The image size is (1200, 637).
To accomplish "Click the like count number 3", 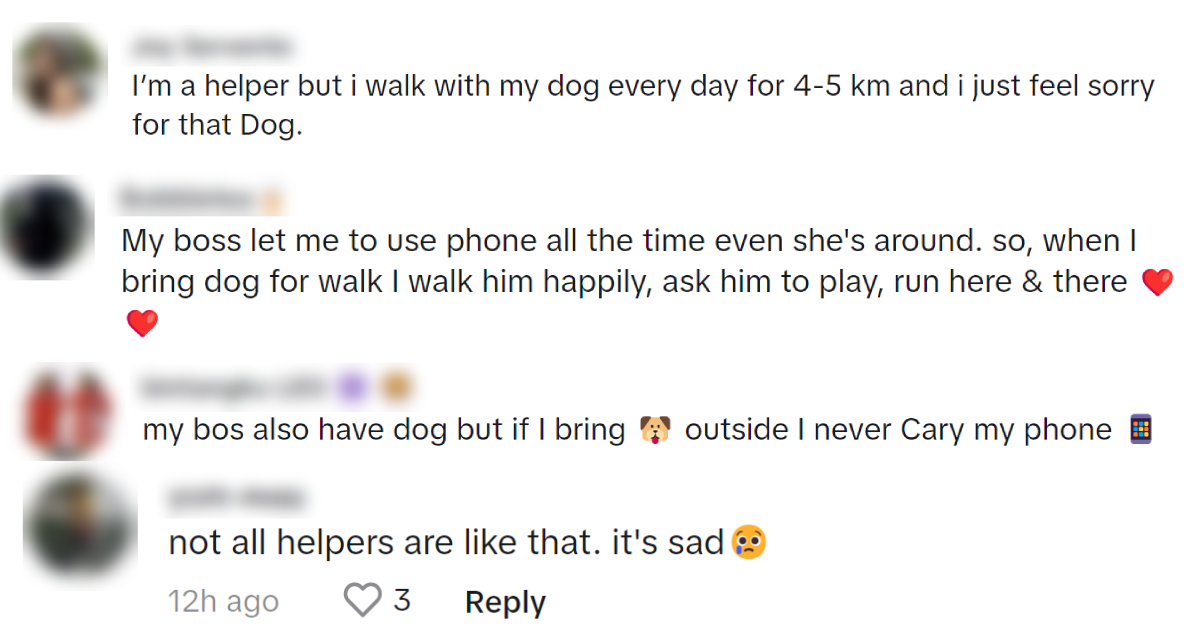I will click(x=402, y=601).
